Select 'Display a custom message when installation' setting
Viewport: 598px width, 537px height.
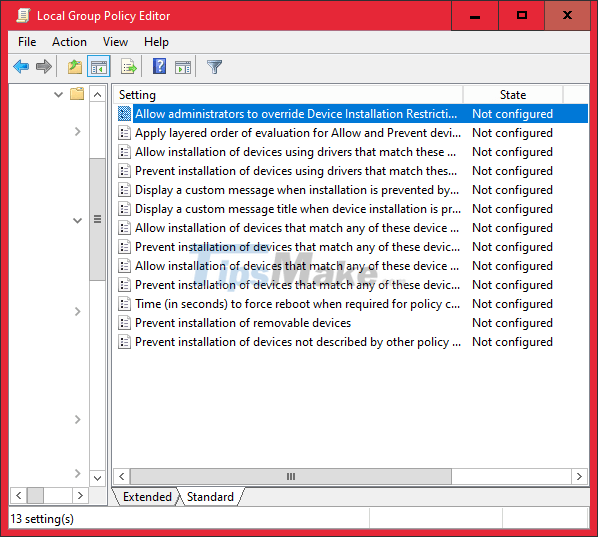297,190
